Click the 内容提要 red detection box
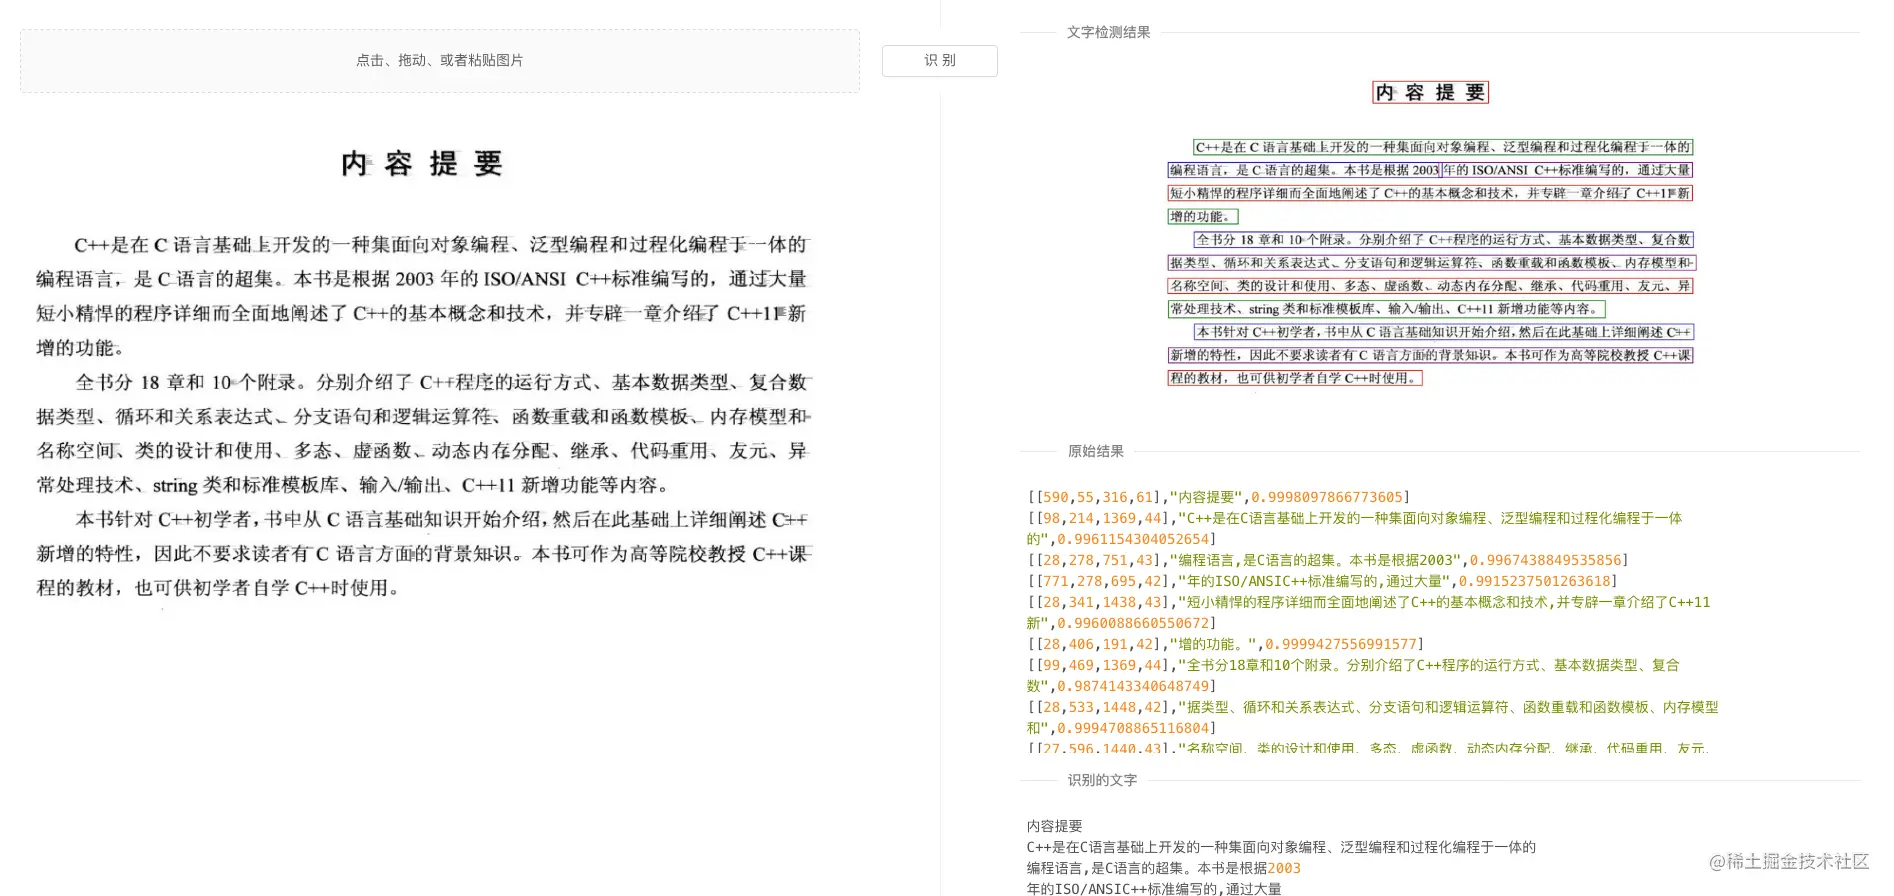This screenshot has height=896, width=1894. (1430, 93)
